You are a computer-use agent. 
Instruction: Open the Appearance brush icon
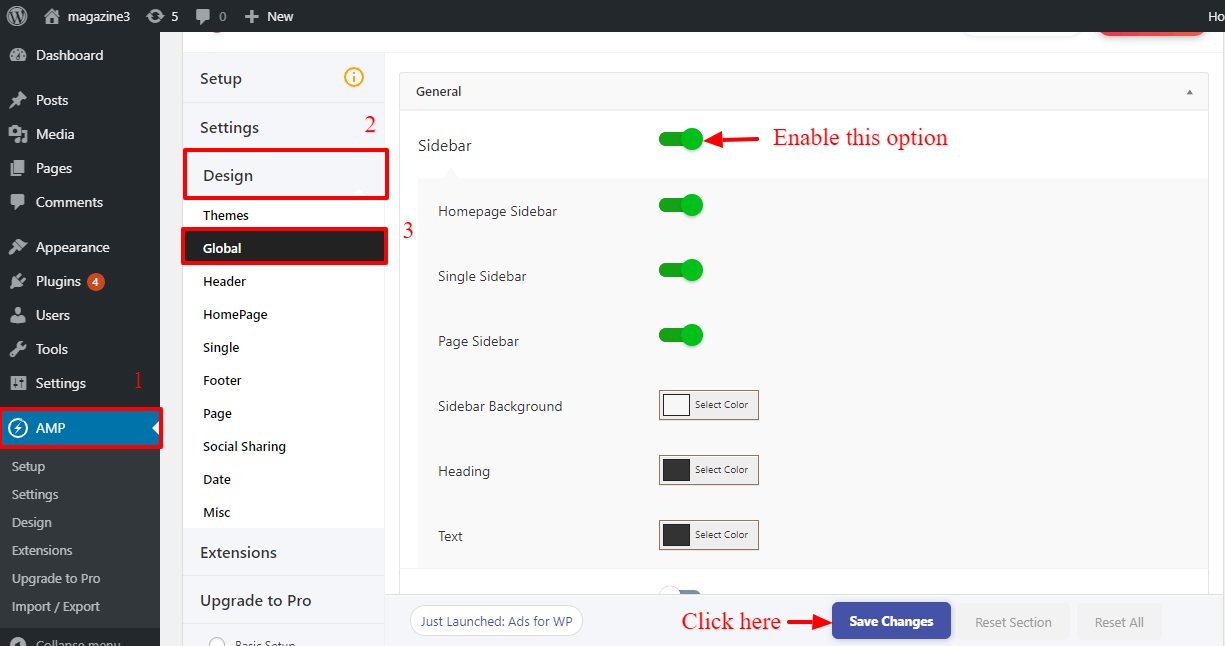coord(20,246)
